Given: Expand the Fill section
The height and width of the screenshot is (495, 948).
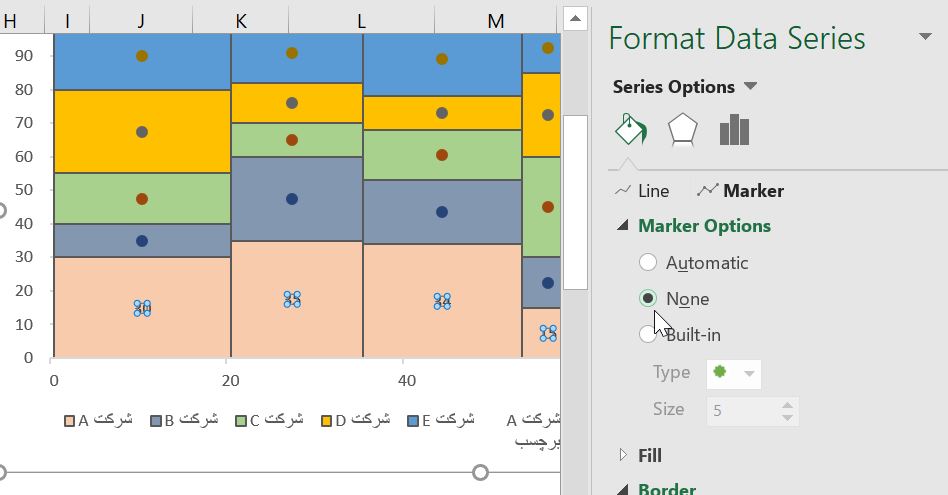Looking at the screenshot, I should tap(623, 456).
